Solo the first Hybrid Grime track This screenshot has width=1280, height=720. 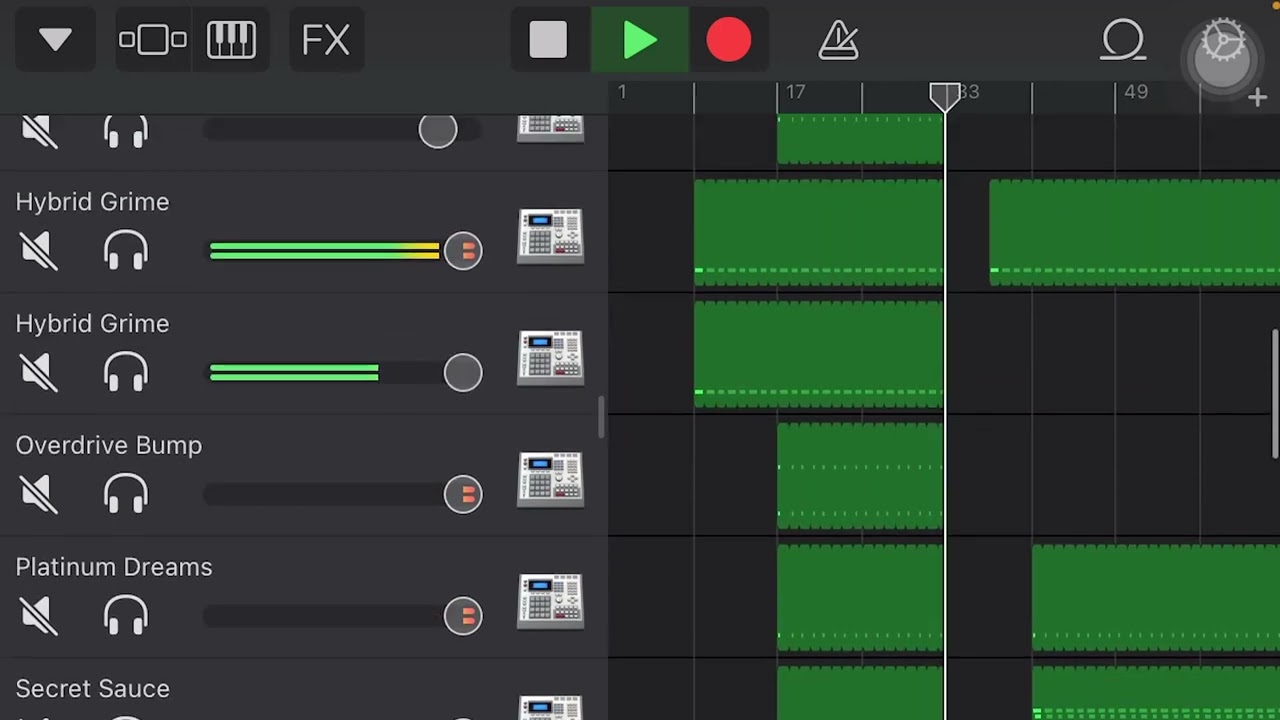[x=125, y=251]
